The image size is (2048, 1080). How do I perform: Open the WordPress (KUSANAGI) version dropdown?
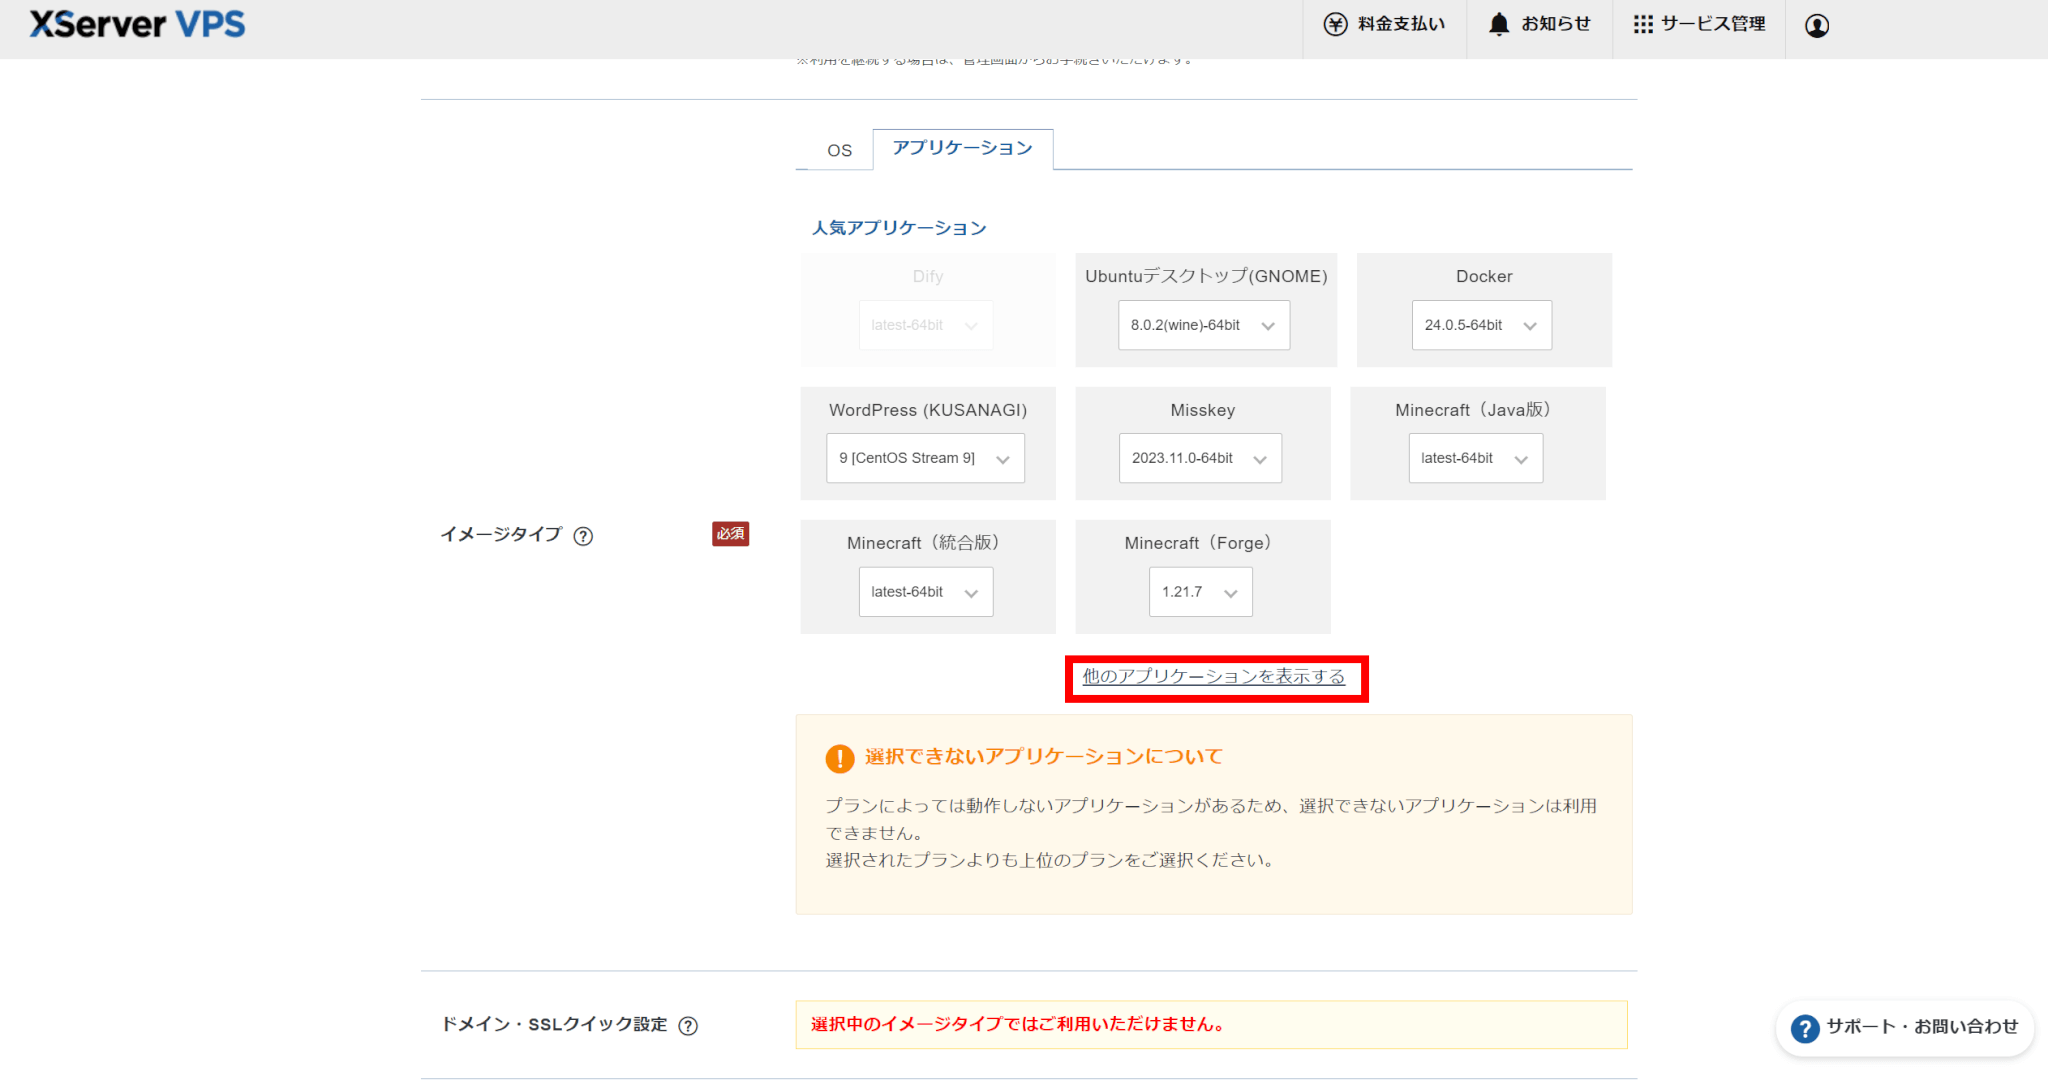point(925,458)
